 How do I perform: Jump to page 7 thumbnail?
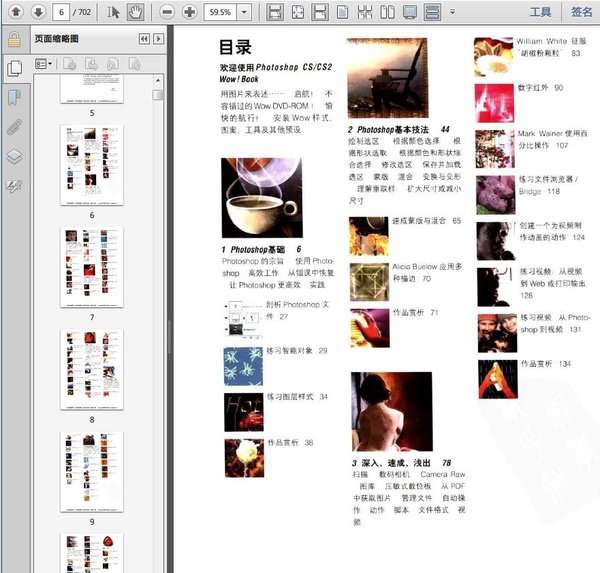(x=92, y=267)
